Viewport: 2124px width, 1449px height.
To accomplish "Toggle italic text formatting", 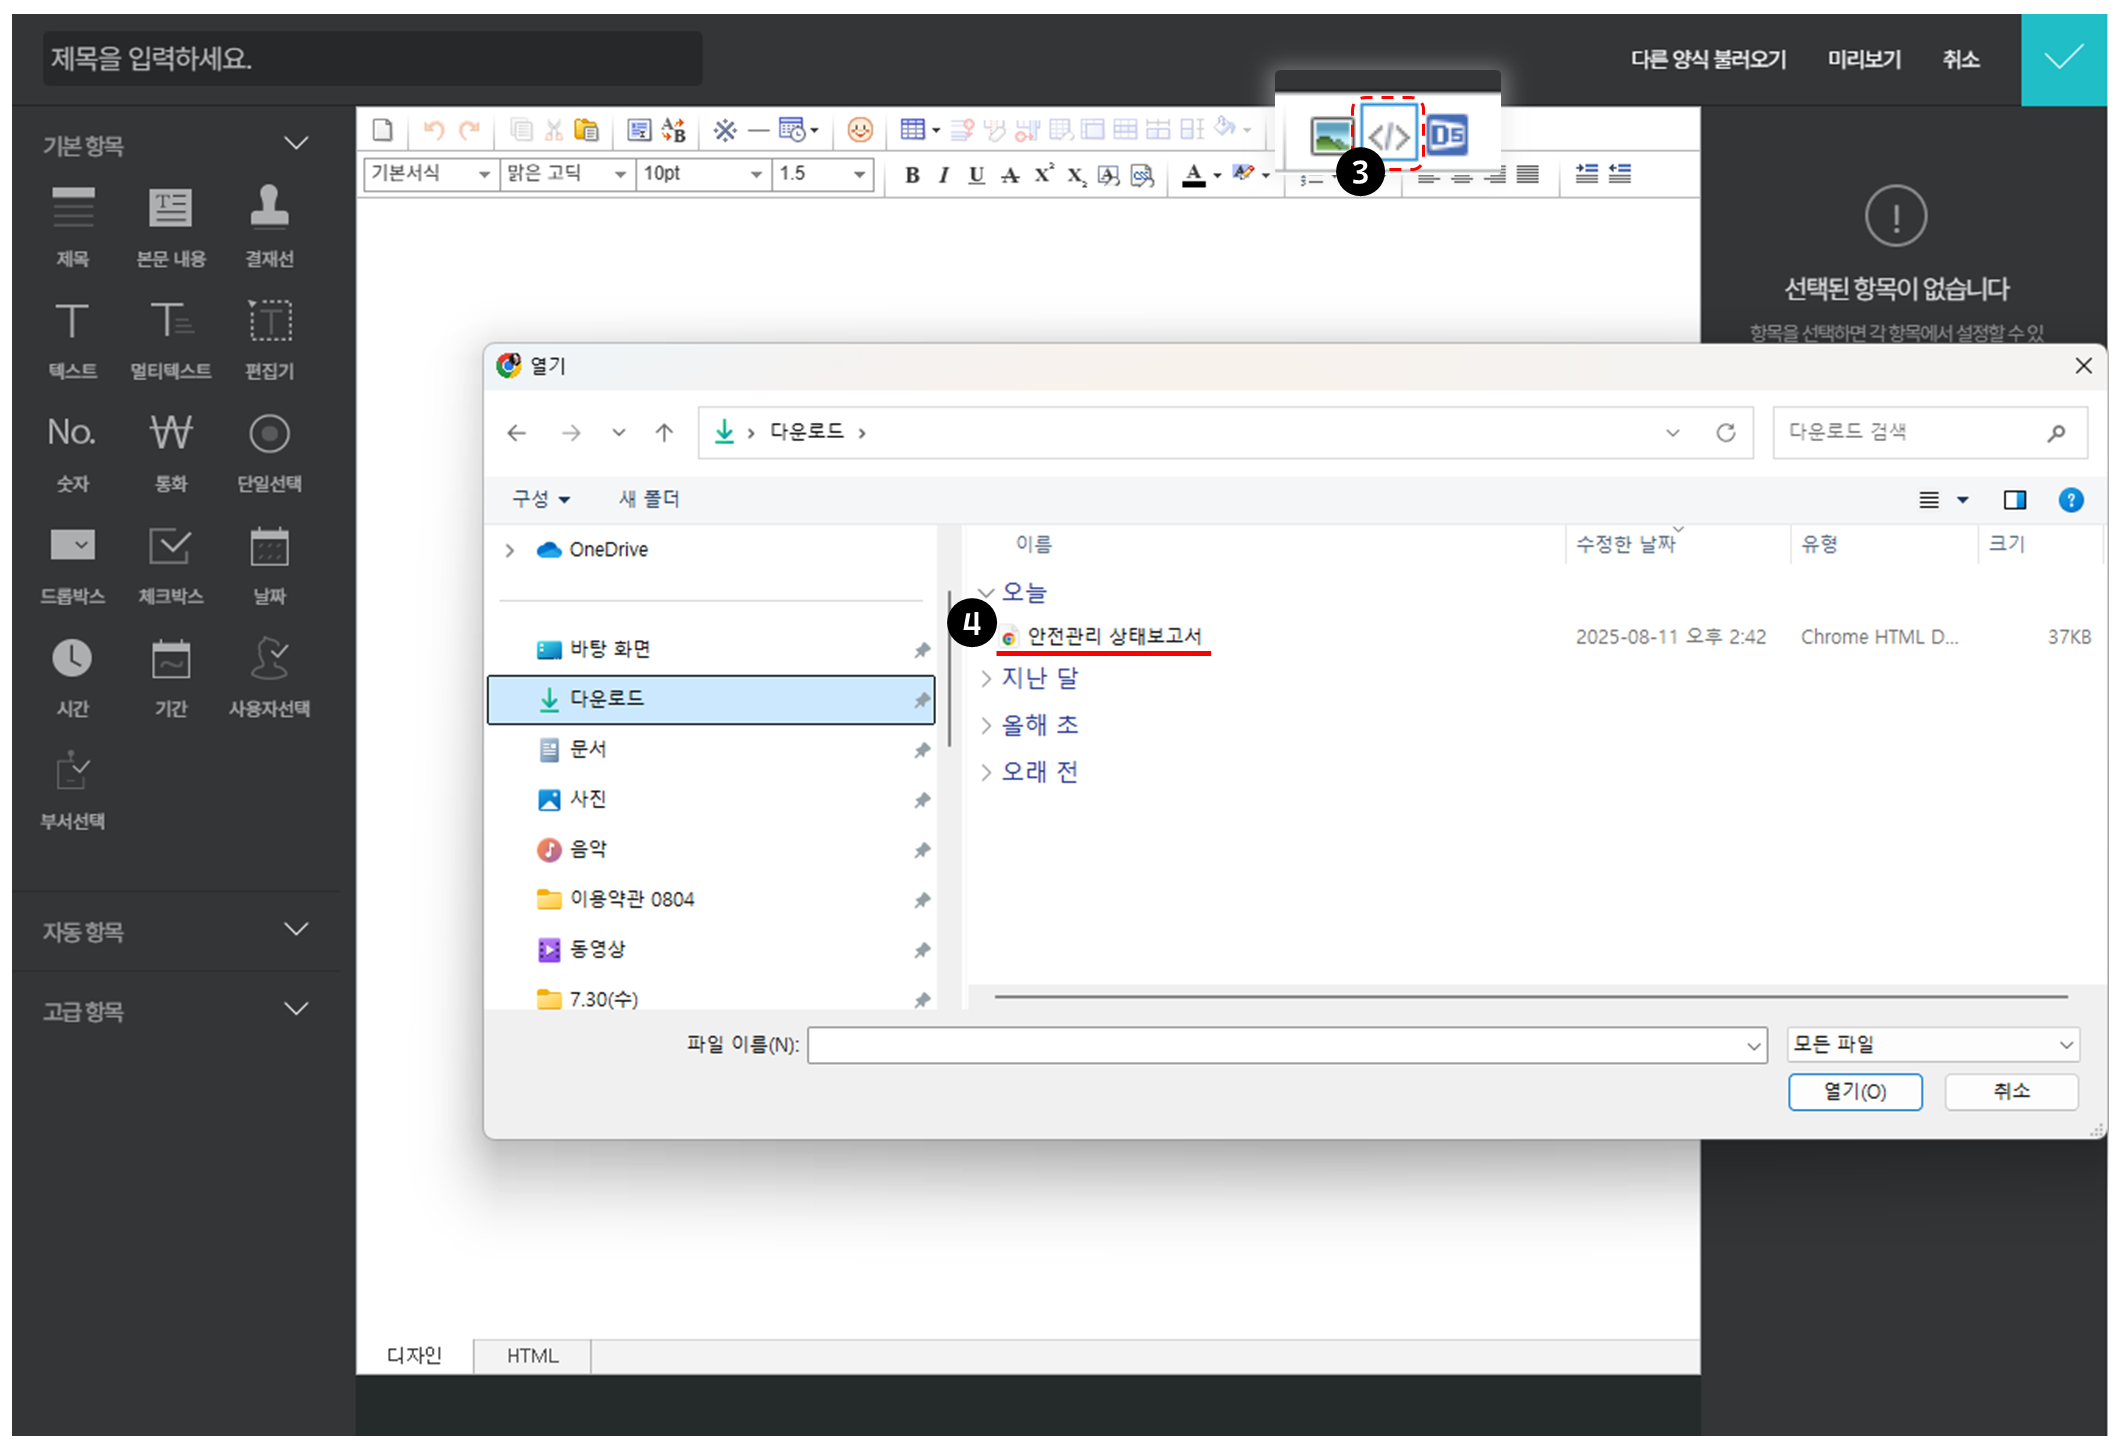I will [943, 175].
